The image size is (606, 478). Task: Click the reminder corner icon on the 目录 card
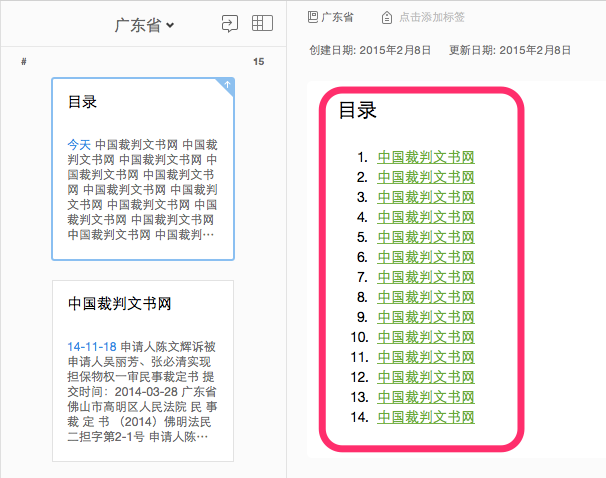(x=227, y=85)
